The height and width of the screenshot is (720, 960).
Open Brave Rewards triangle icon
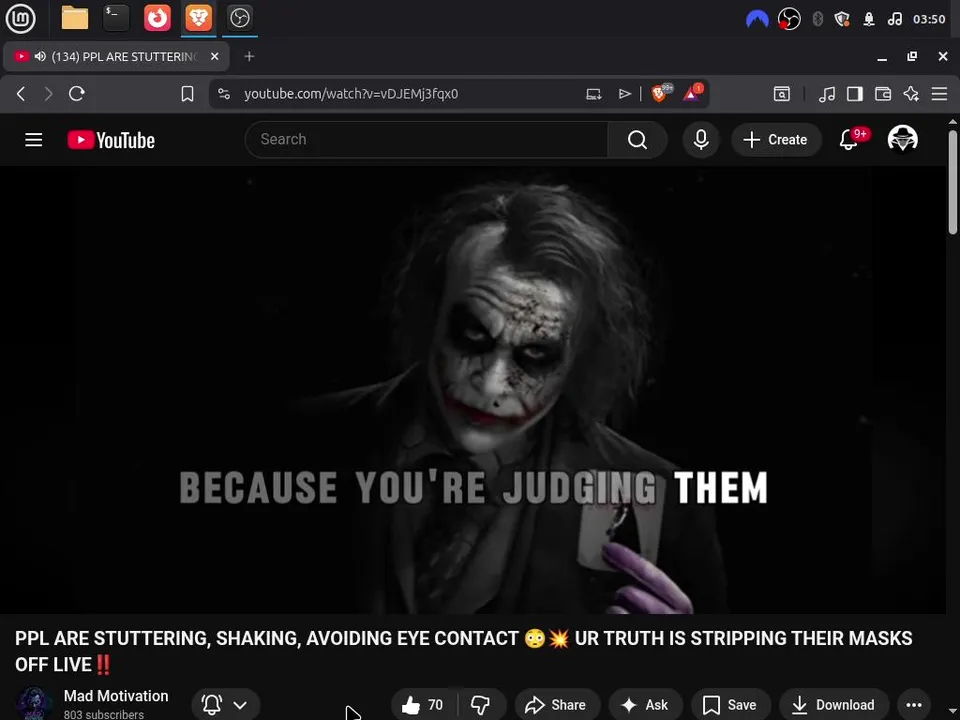pos(692,93)
